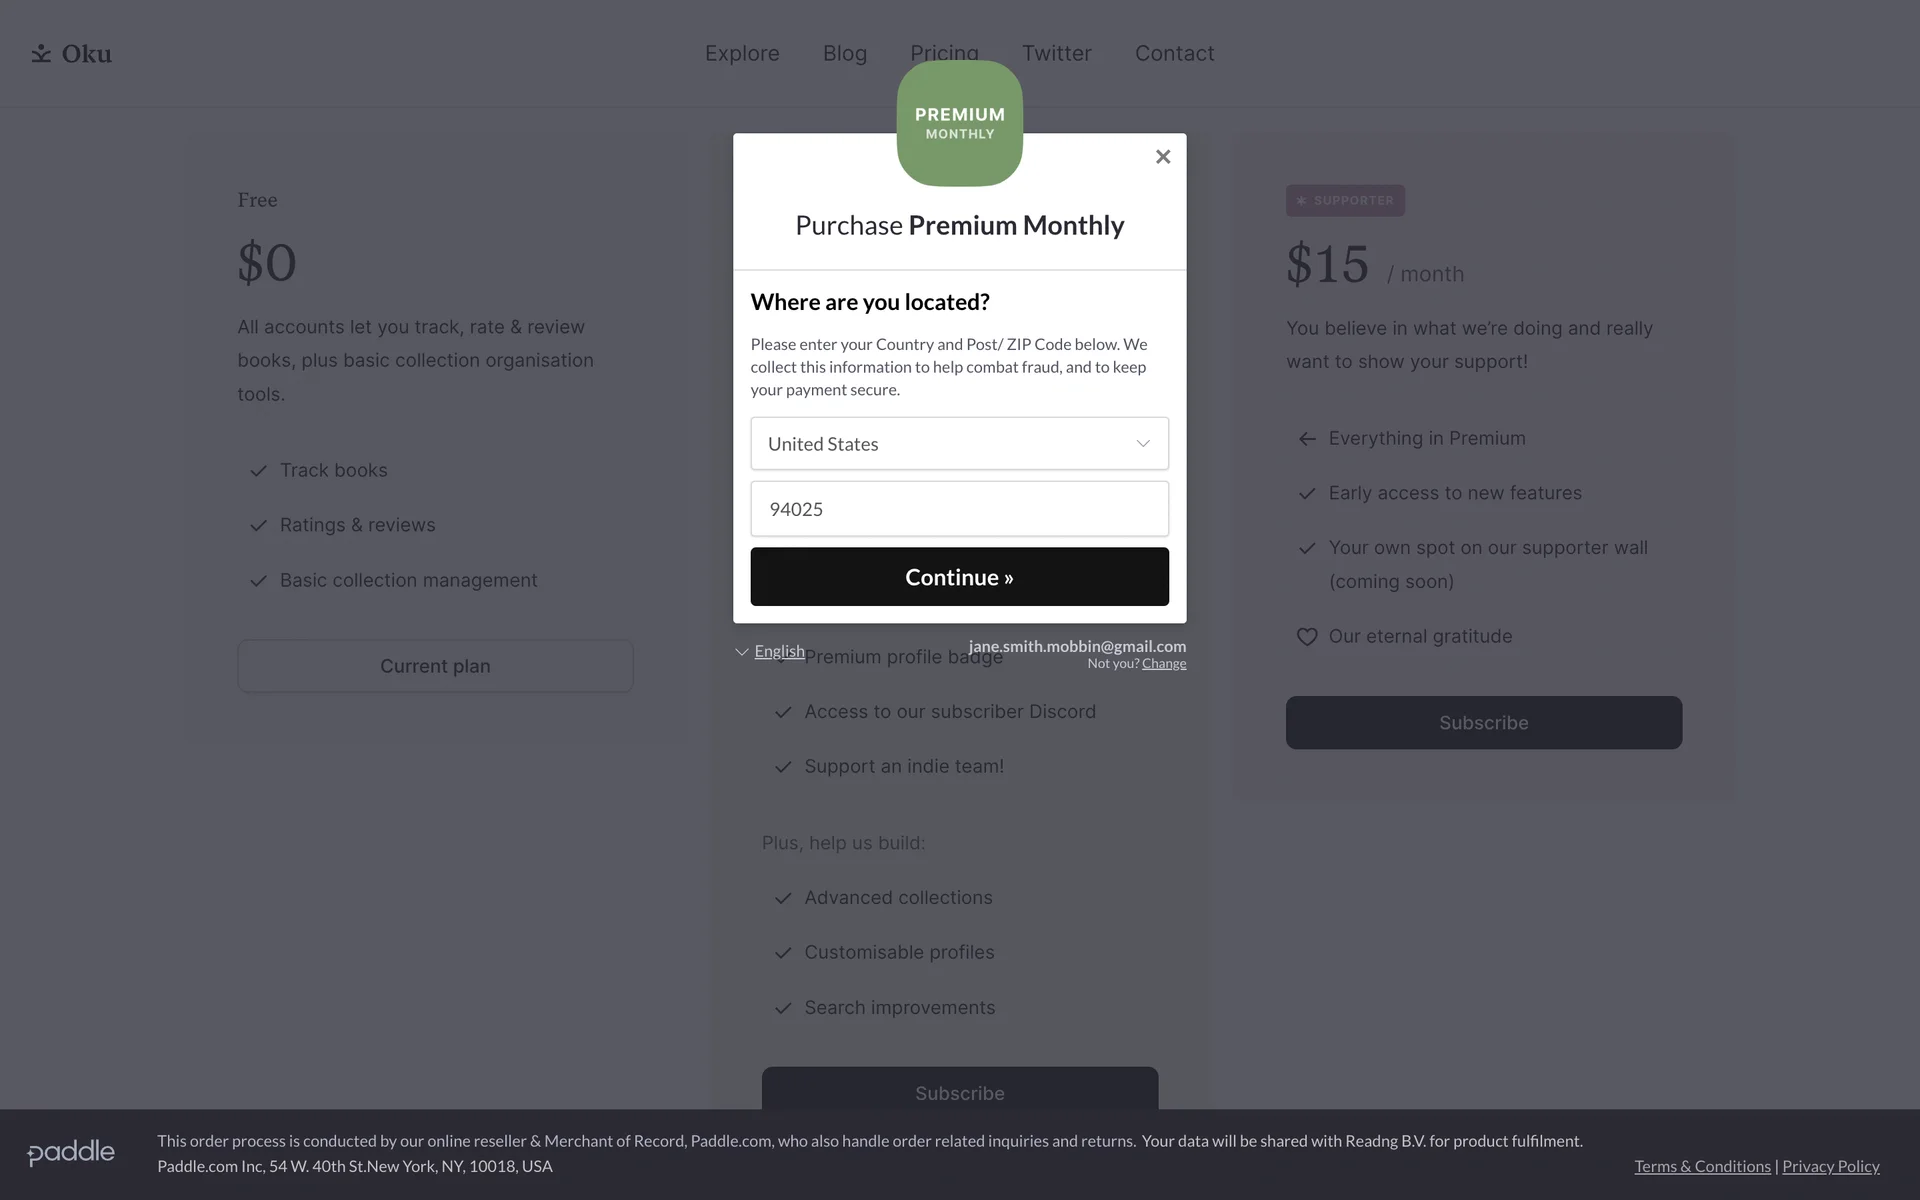
Task: Open Terms & Conditions link
Action: pos(1702,1166)
